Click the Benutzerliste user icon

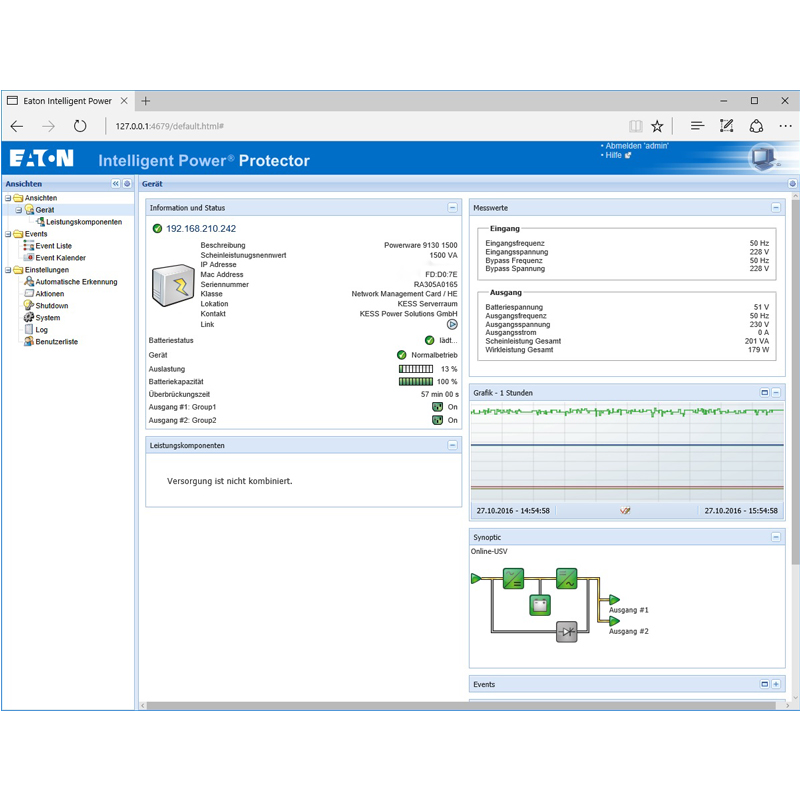tap(30, 341)
